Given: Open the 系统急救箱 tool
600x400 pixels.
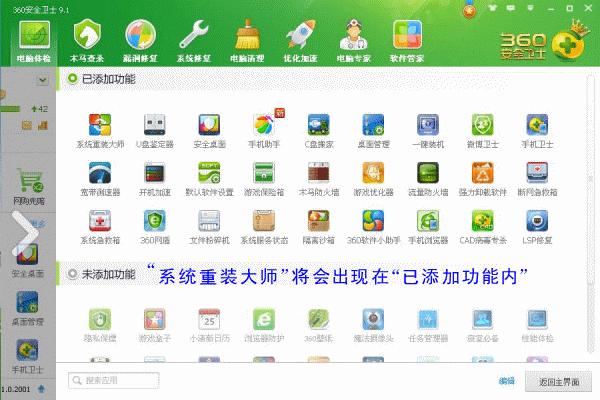Looking at the screenshot, I should tap(100, 222).
